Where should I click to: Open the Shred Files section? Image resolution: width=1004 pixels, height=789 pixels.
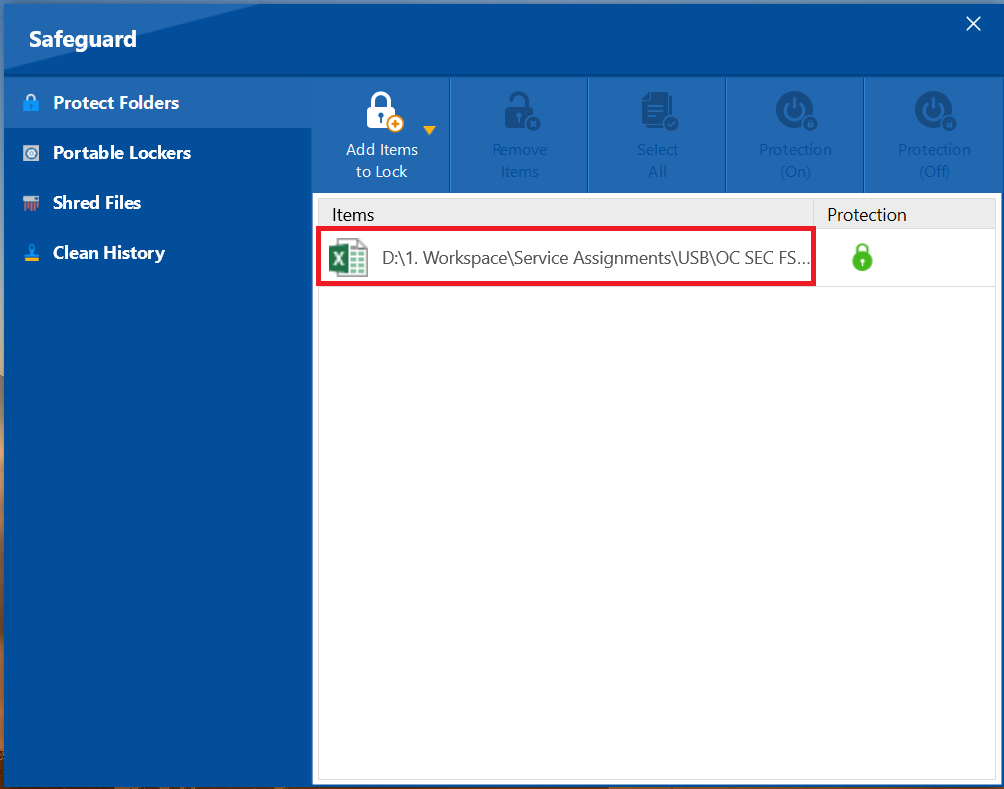[x=158, y=202]
